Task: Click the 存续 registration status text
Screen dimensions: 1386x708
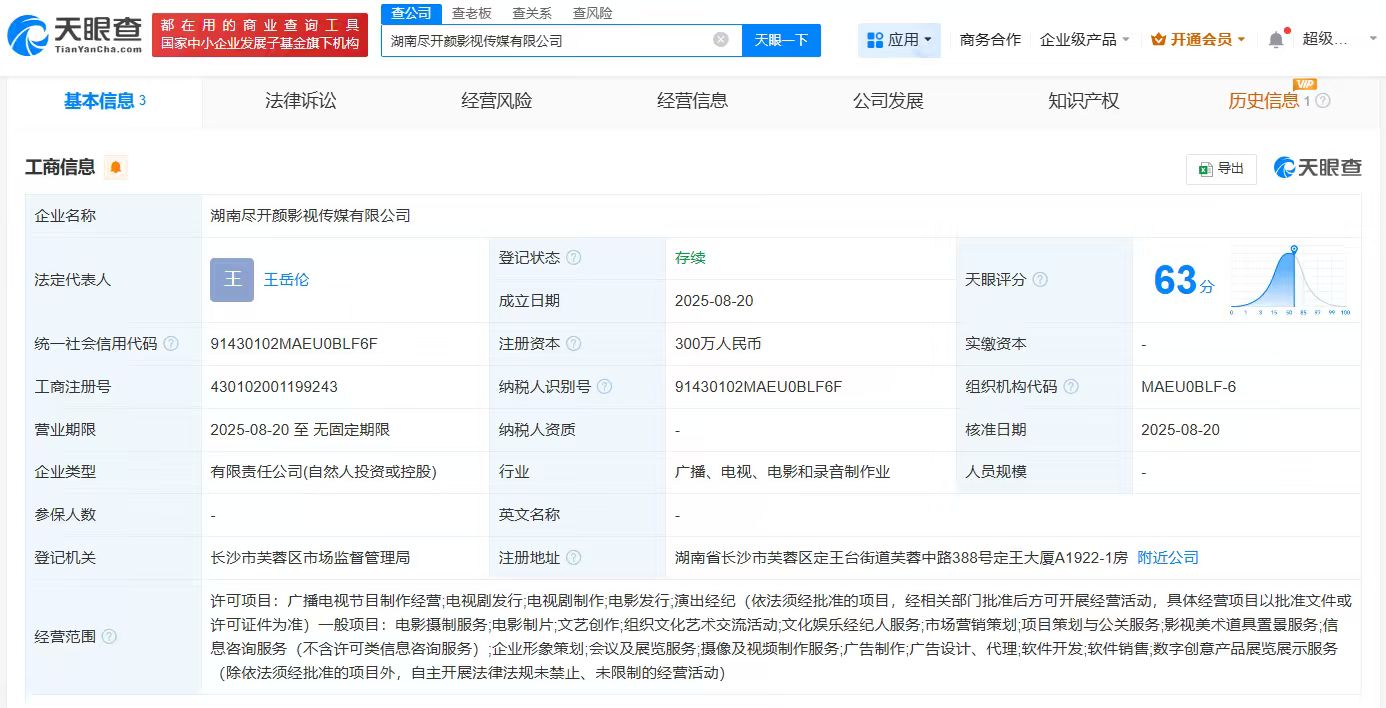Action: click(690, 258)
